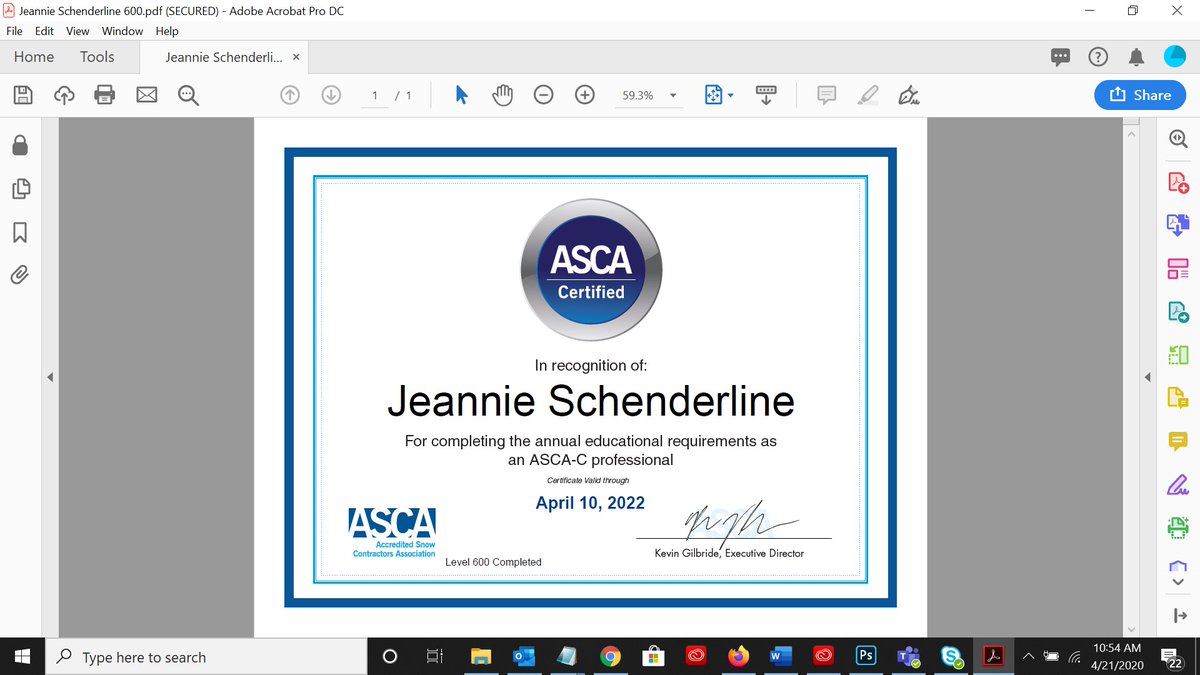The height and width of the screenshot is (675, 1200).
Task: Open notifications bell
Action: pyautogui.click(x=1136, y=57)
